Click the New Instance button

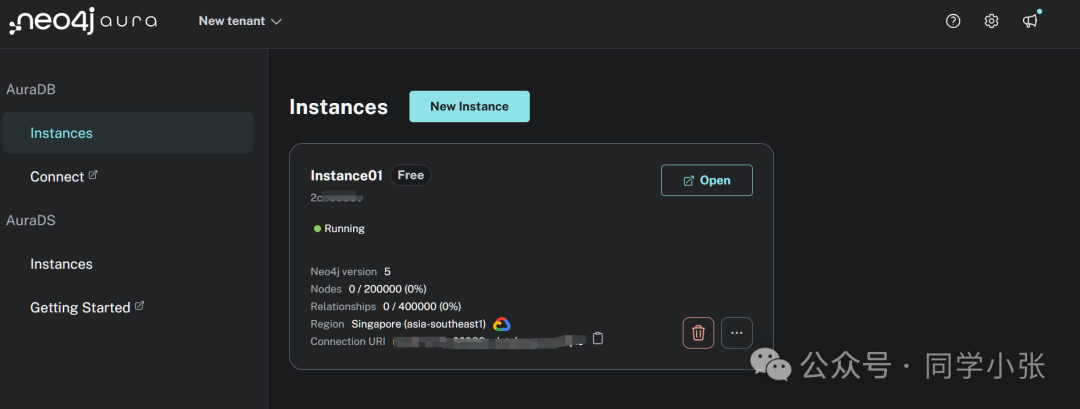[x=469, y=107]
